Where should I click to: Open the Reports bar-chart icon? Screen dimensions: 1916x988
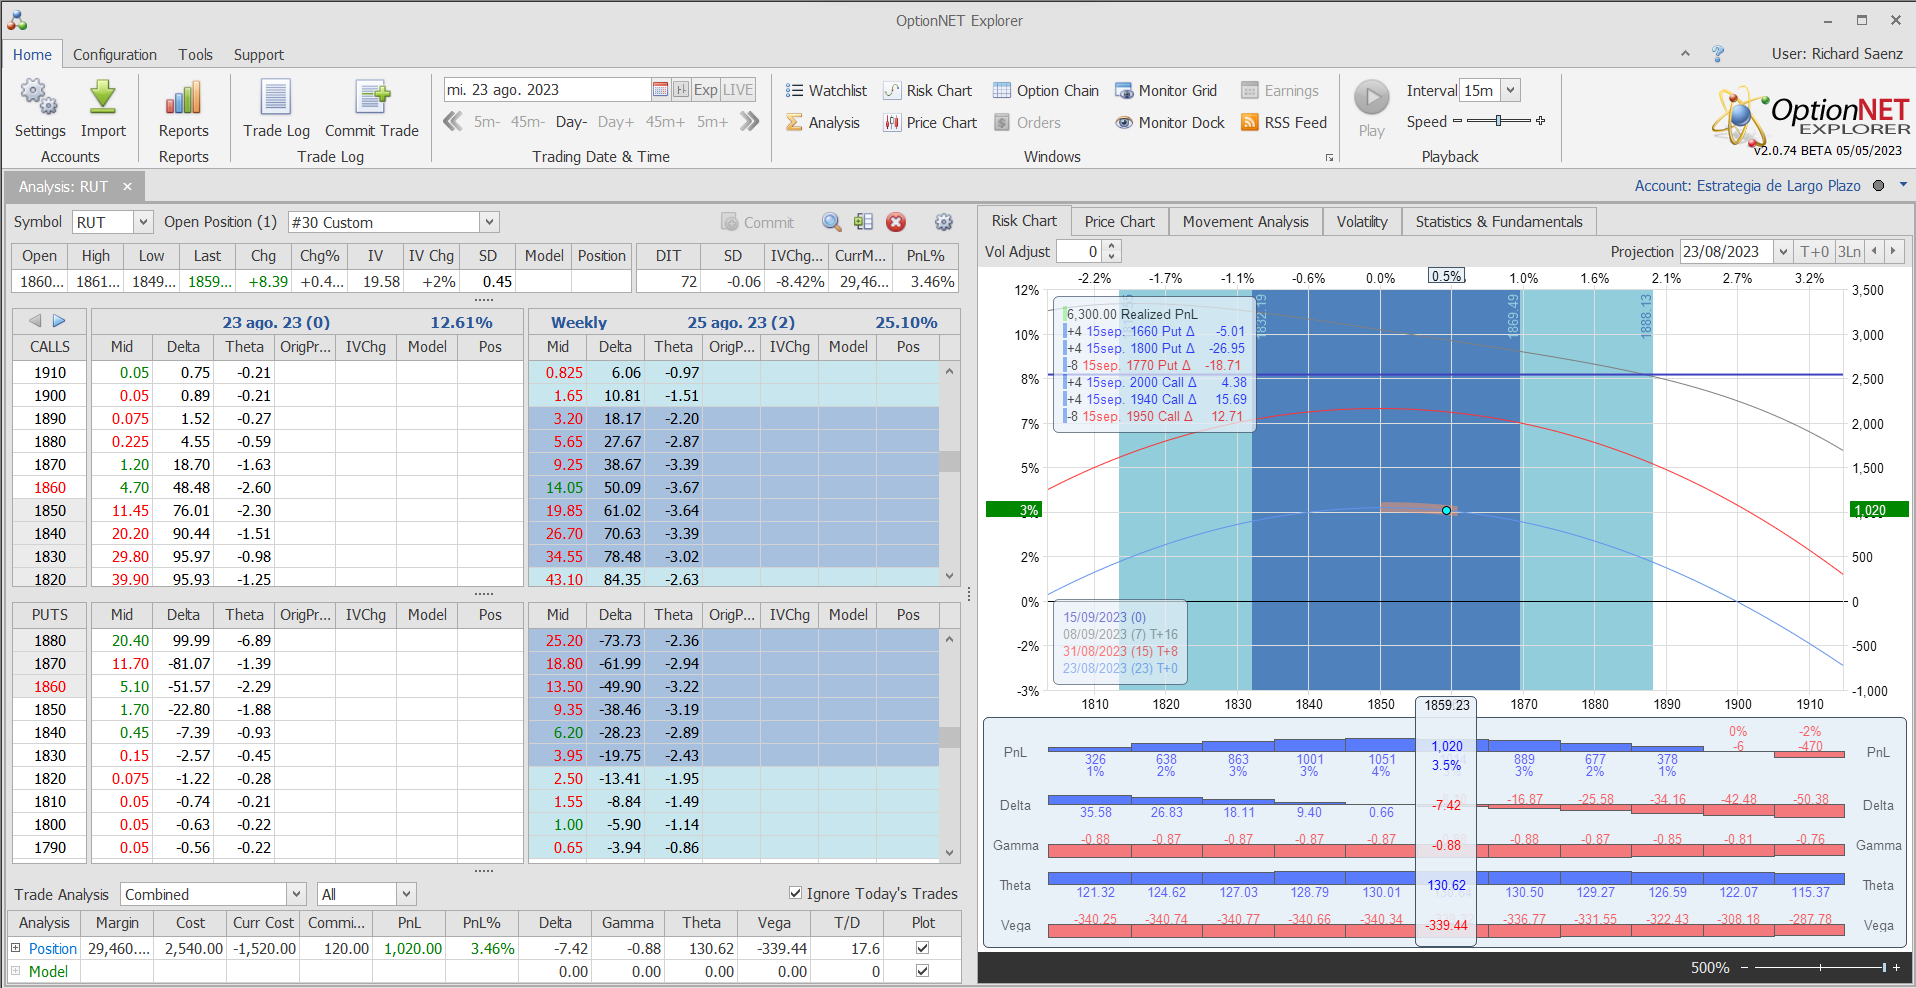(184, 97)
